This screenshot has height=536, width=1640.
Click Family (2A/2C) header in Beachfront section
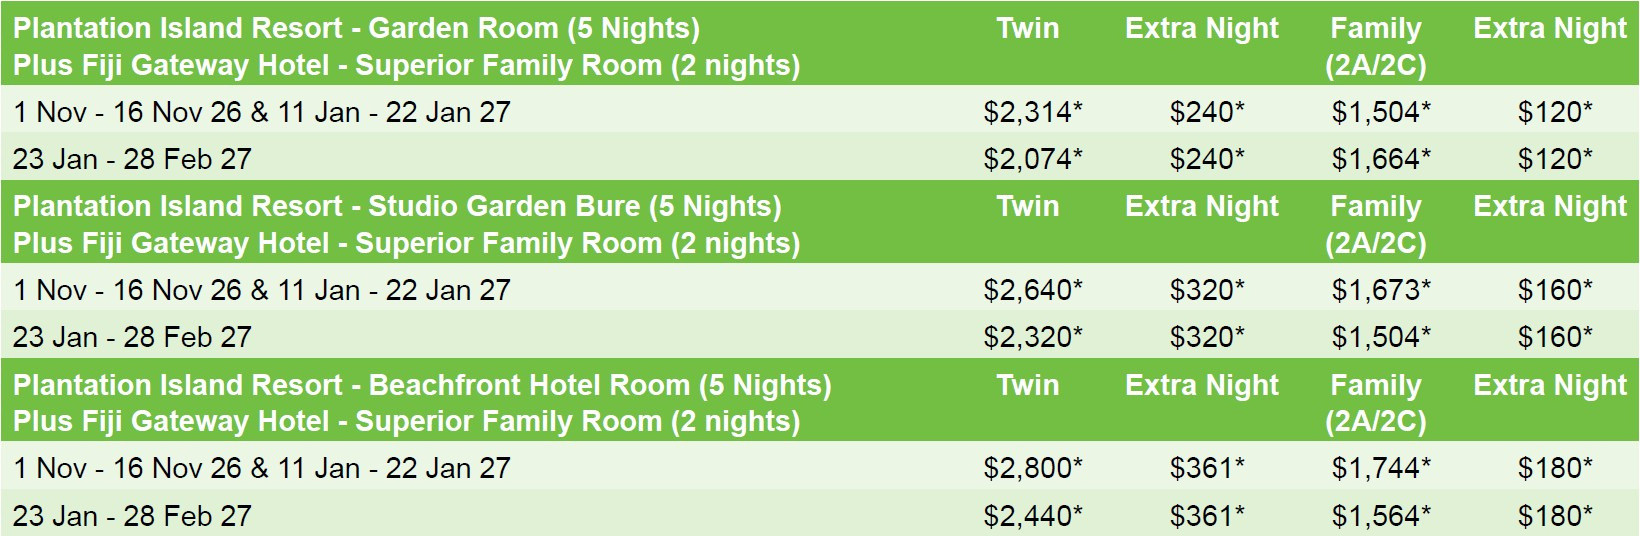click(x=1376, y=403)
